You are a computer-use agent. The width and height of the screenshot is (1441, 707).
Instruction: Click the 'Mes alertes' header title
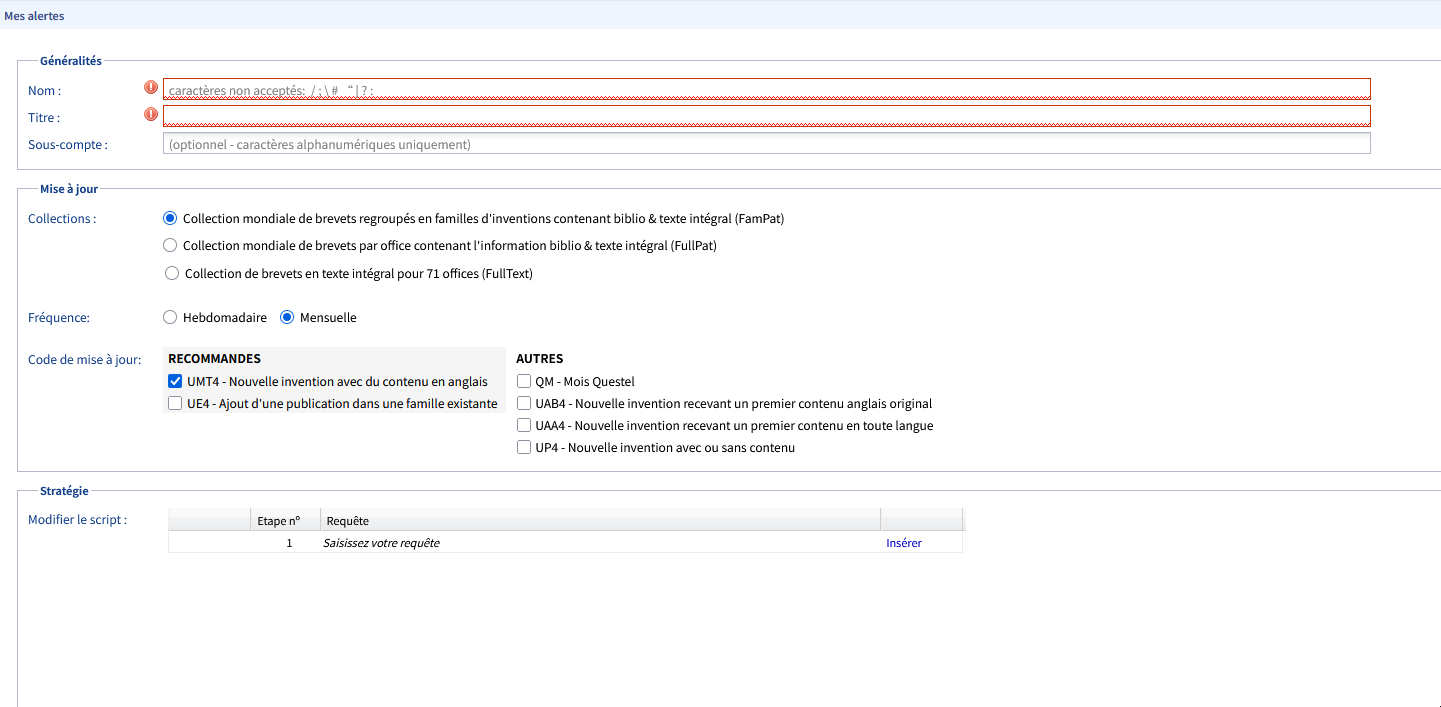34,15
